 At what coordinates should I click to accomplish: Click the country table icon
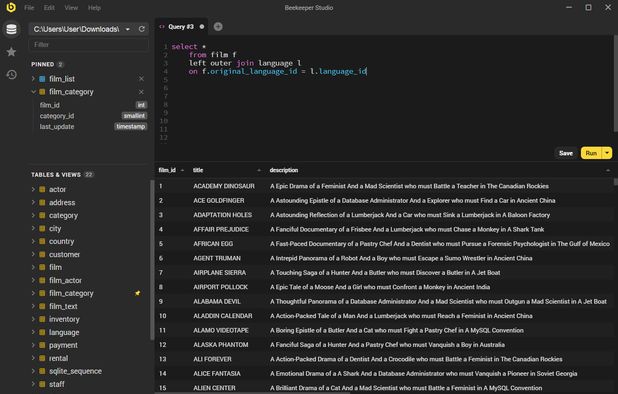pyautogui.click(x=42, y=241)
